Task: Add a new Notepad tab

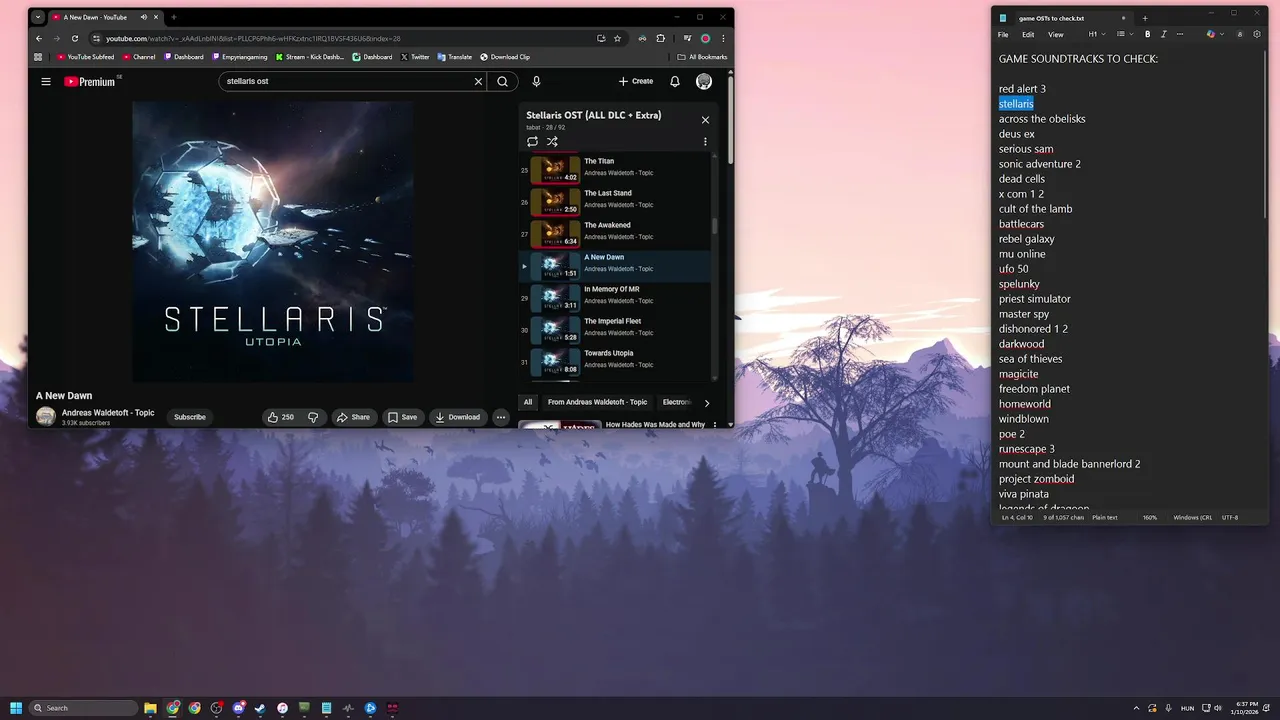Action: coord(1145,18)
